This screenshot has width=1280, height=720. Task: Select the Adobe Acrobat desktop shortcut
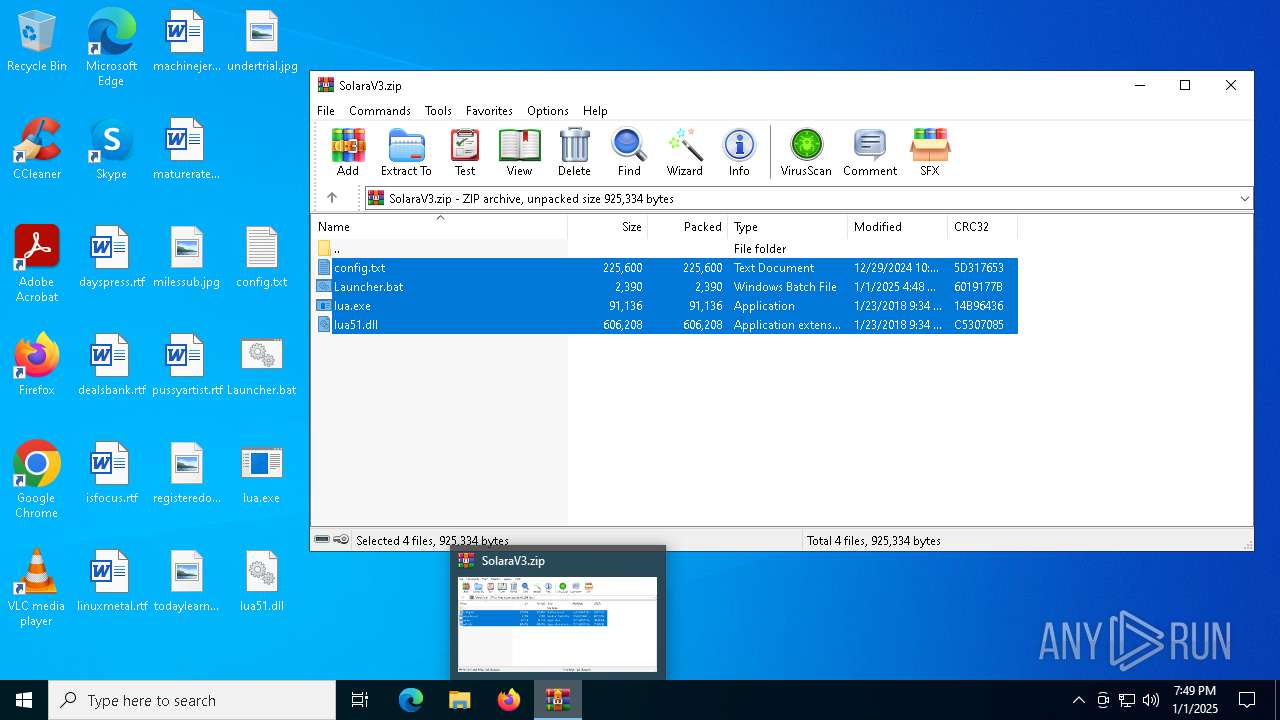click(37, 264)
